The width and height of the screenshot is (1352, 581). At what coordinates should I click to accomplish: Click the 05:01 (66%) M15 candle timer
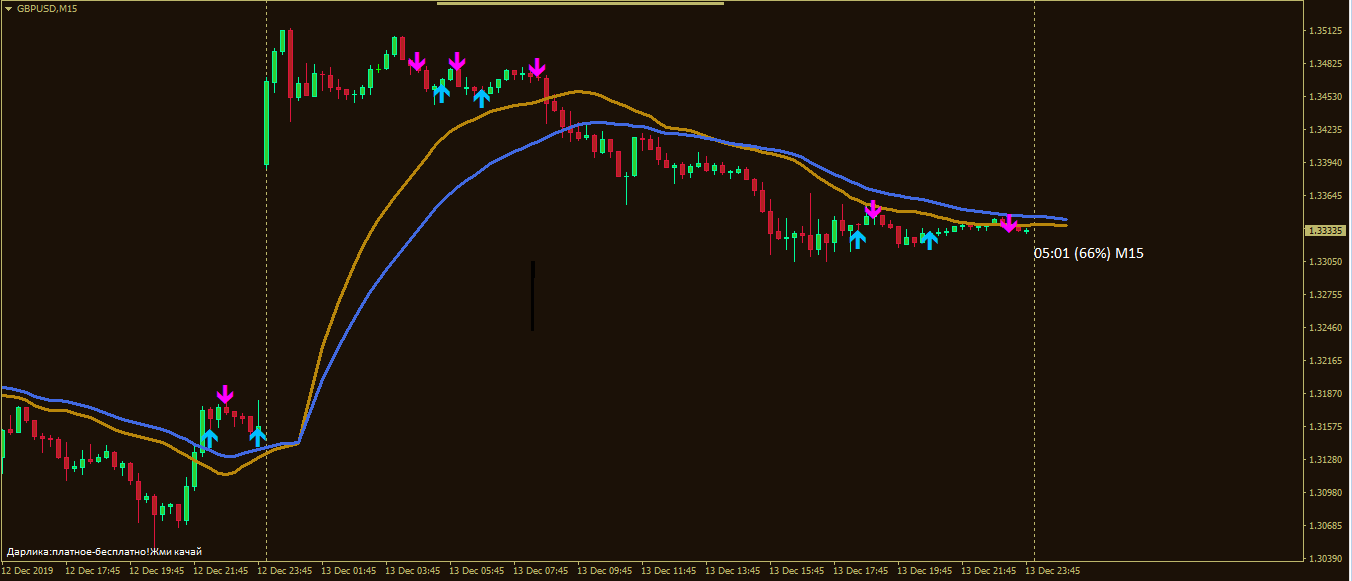tap(1088, 254)
